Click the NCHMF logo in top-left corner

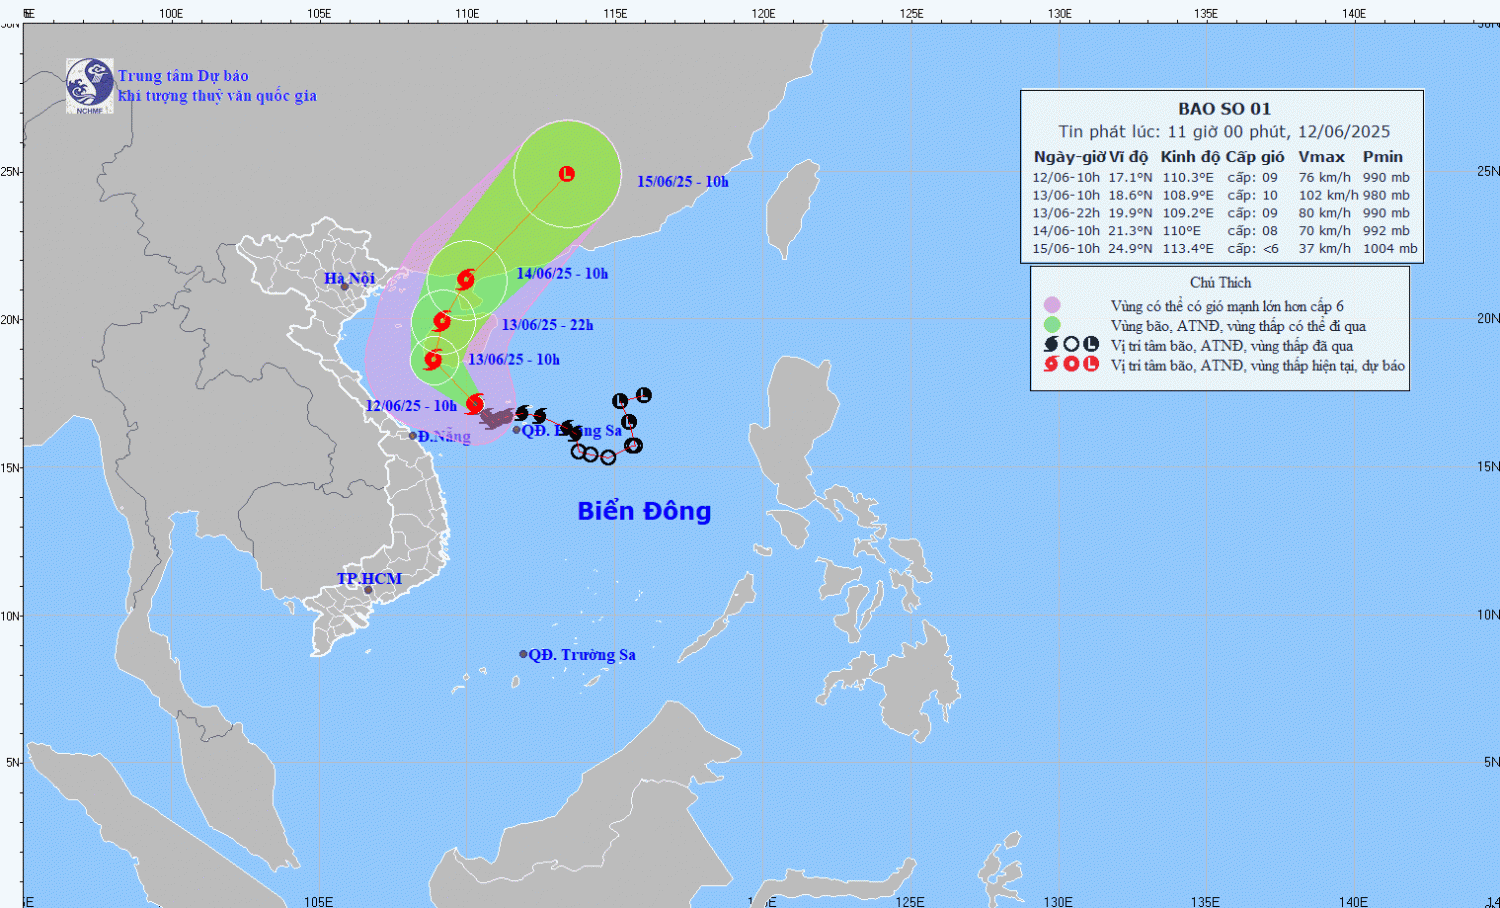89,85
